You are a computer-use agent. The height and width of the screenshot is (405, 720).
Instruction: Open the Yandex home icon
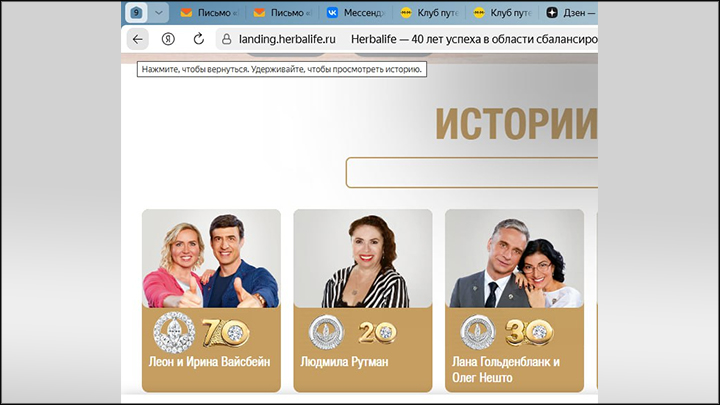pos(168,39)
